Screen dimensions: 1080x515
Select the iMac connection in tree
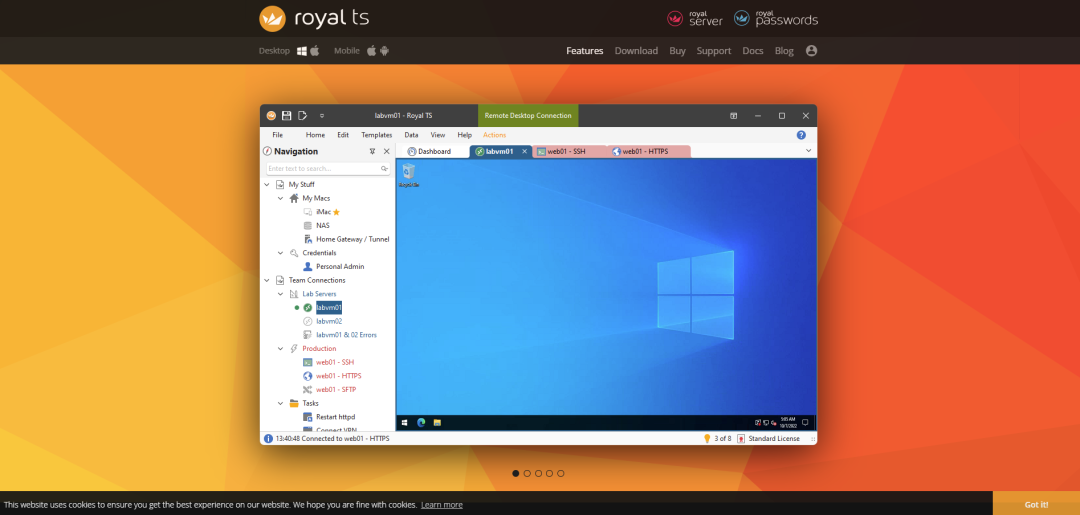322,212
